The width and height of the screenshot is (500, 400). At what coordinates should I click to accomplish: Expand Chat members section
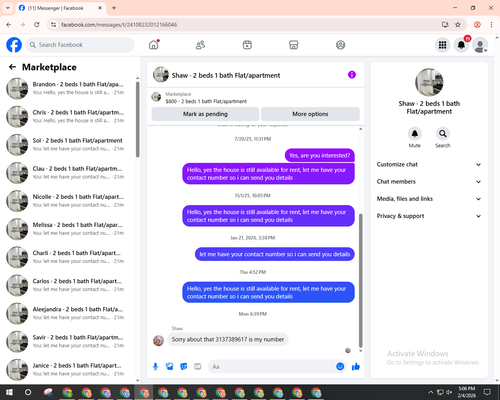(429, 182)
